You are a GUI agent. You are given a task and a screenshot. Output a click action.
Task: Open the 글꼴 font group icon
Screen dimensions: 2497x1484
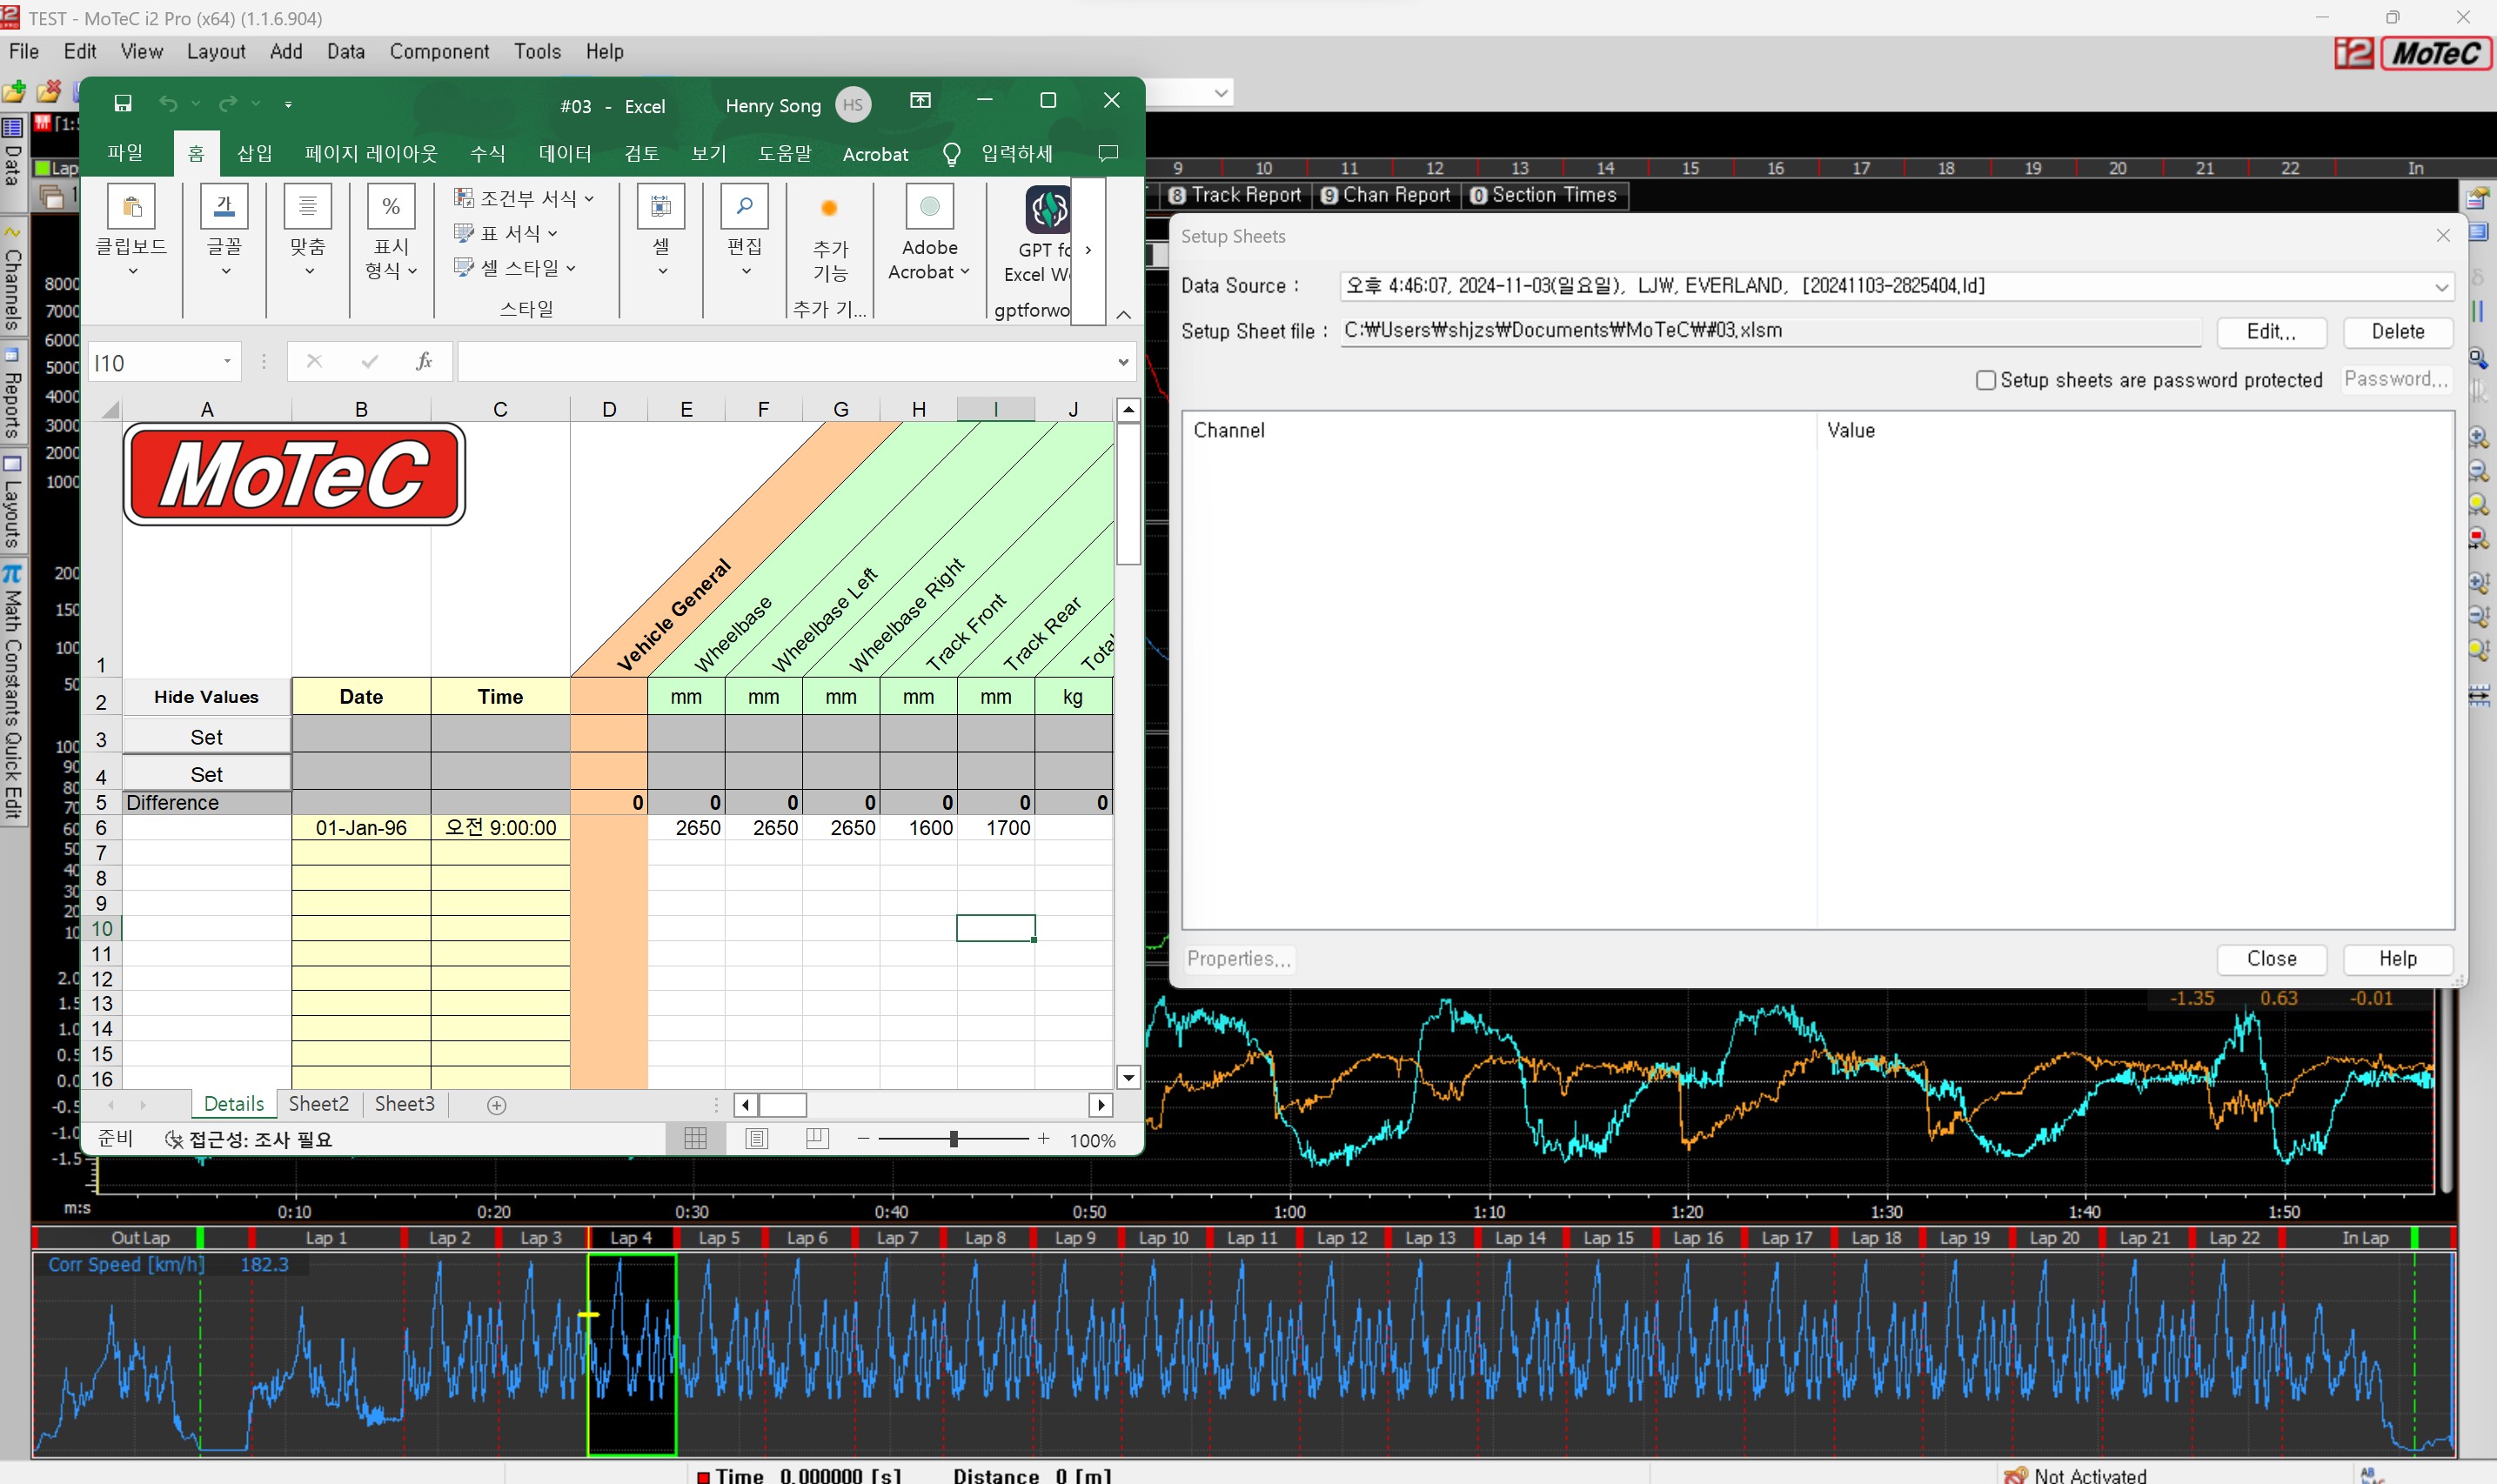click(224, 207)
